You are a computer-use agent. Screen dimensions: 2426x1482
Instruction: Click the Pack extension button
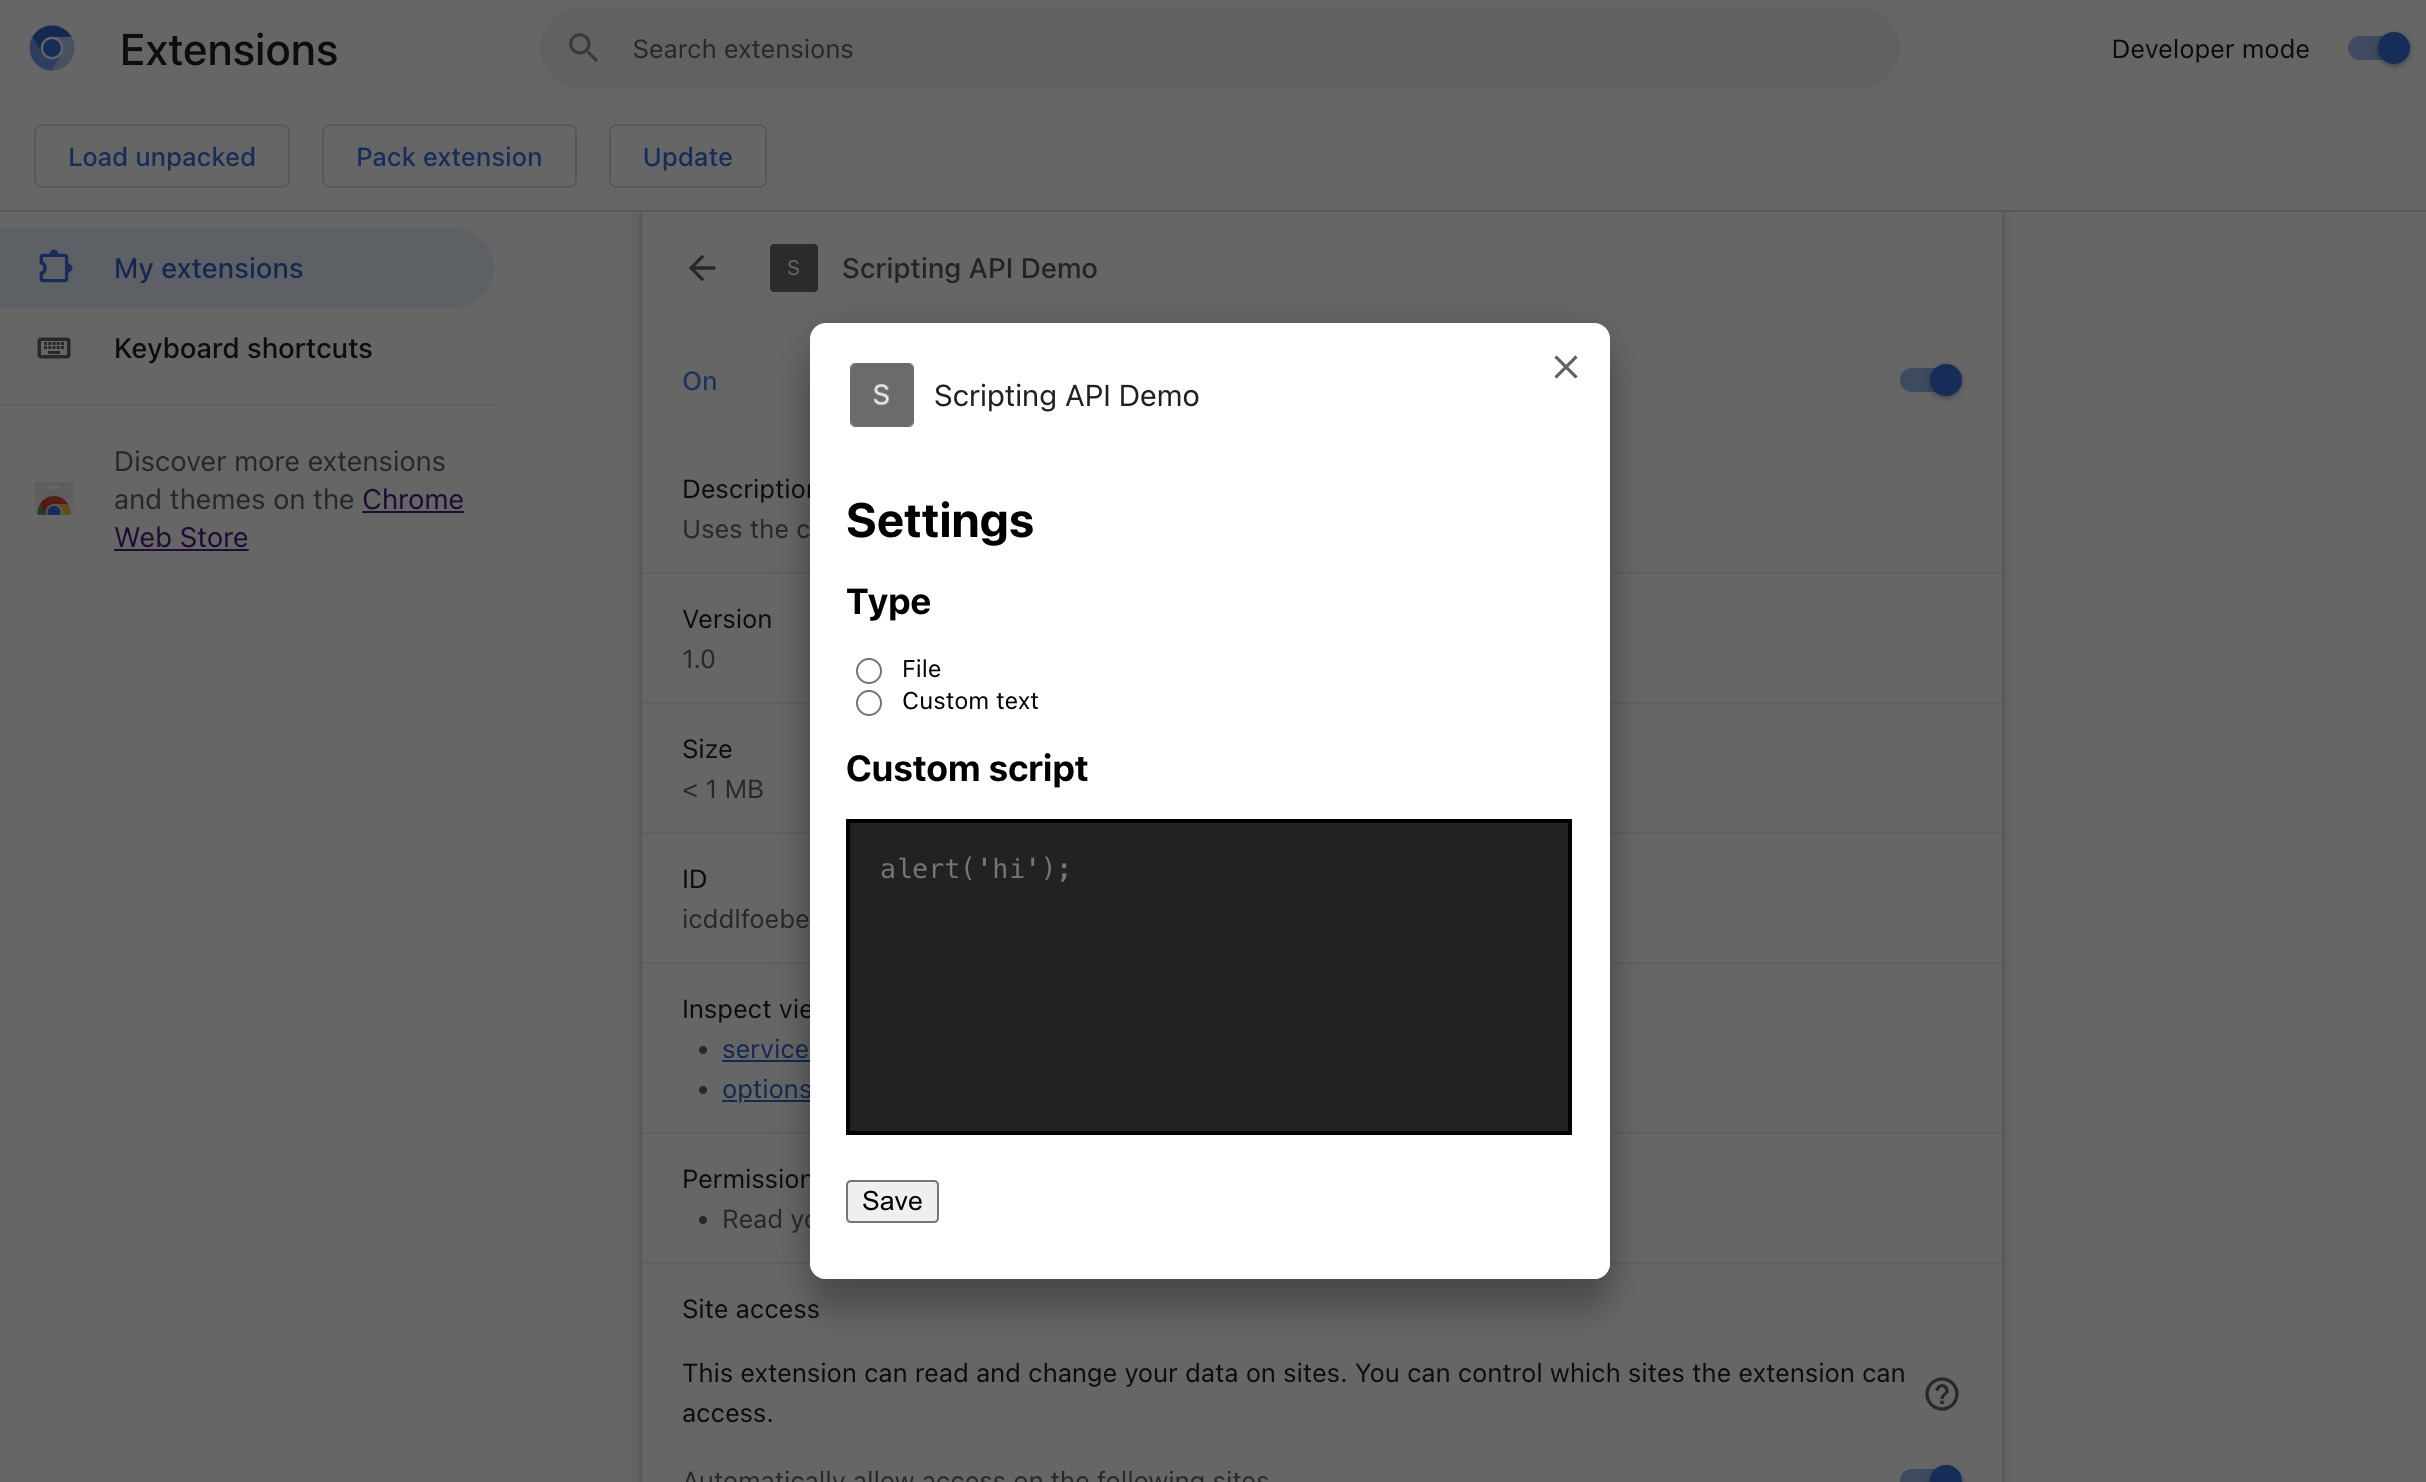click(449, 154)
